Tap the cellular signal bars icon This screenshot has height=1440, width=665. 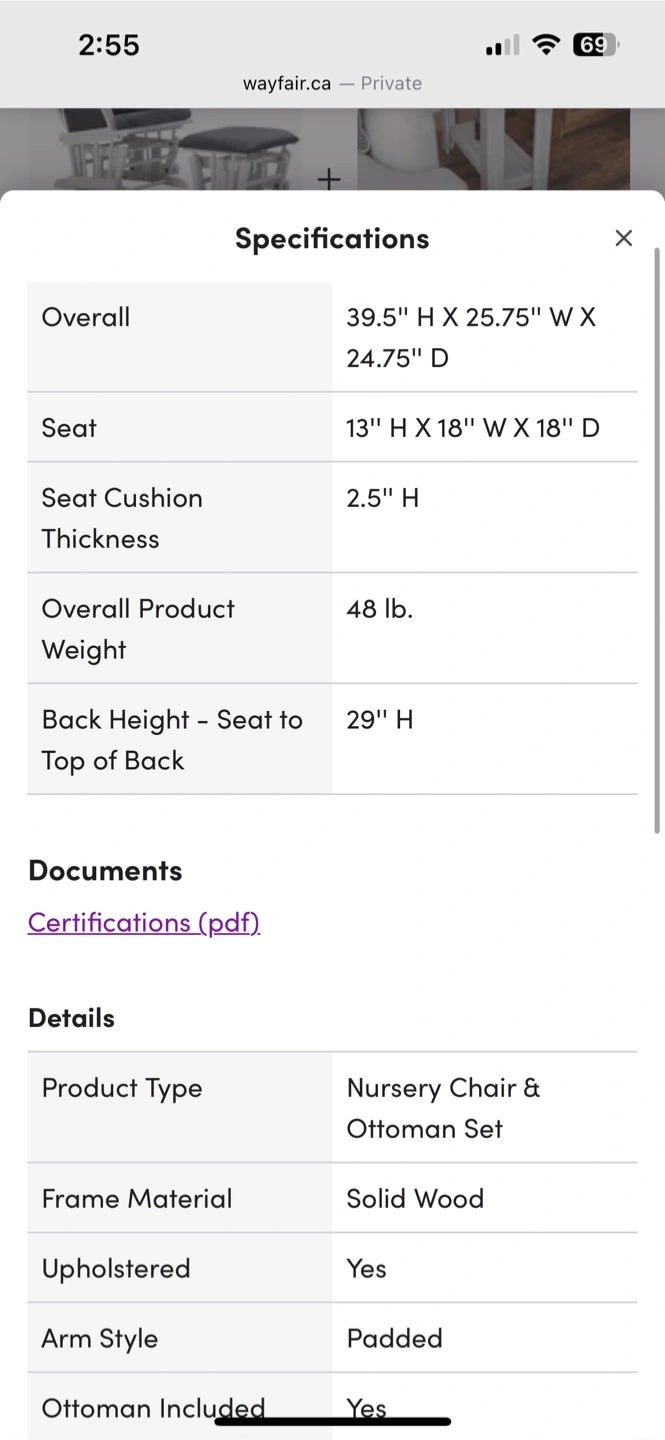502,46
